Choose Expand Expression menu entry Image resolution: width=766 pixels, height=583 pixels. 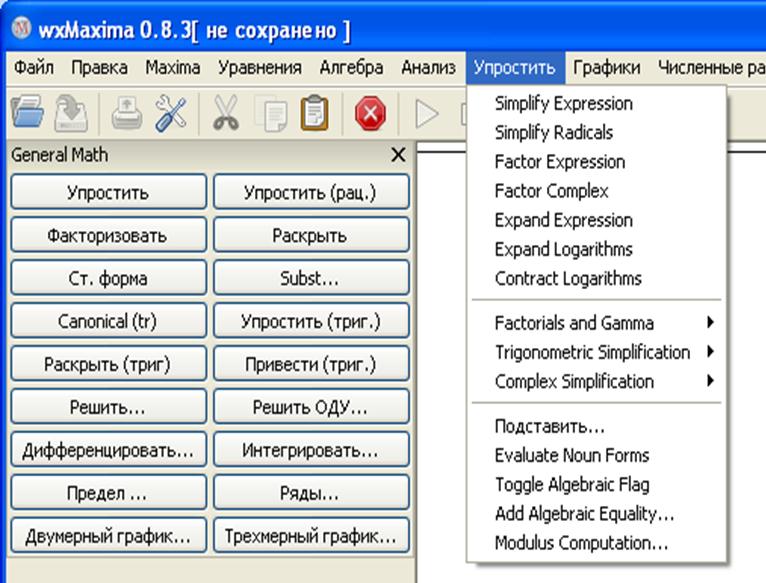[x=596, y=220]
